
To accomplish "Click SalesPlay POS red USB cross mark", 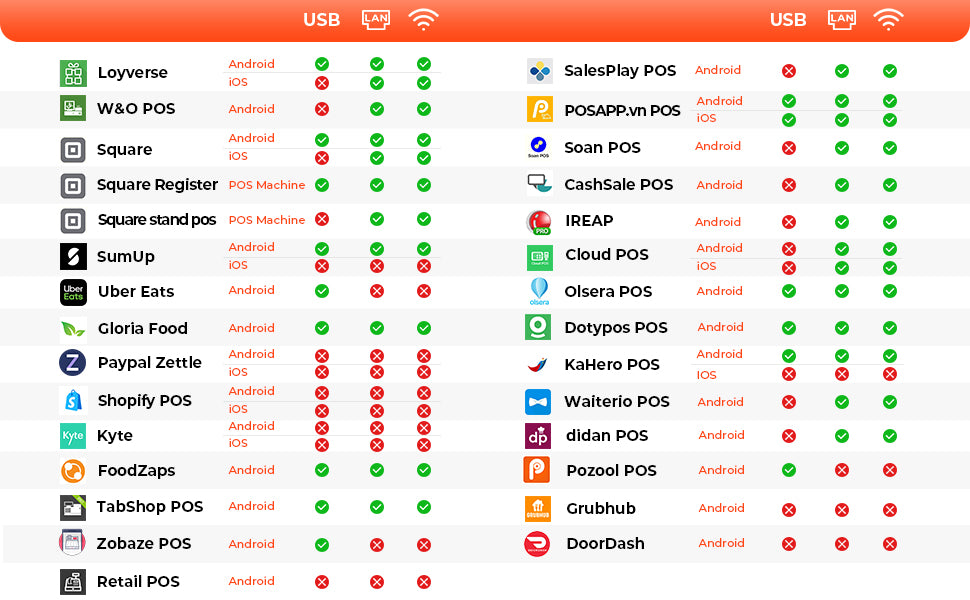I will click(x=789, y=71).
